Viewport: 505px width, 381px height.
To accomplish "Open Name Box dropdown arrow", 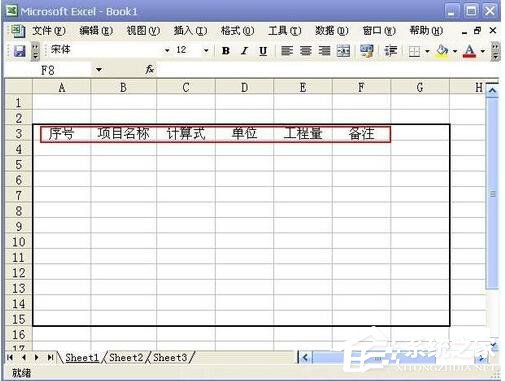I will [x=99, y=70].
